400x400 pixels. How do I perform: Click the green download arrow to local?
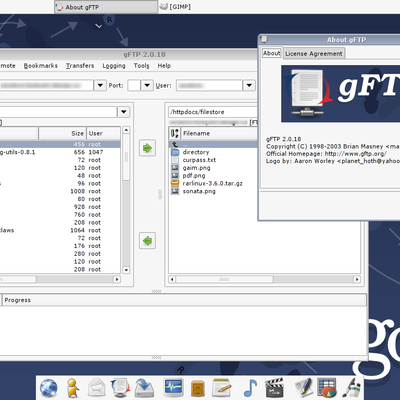(x=147, y=240)
